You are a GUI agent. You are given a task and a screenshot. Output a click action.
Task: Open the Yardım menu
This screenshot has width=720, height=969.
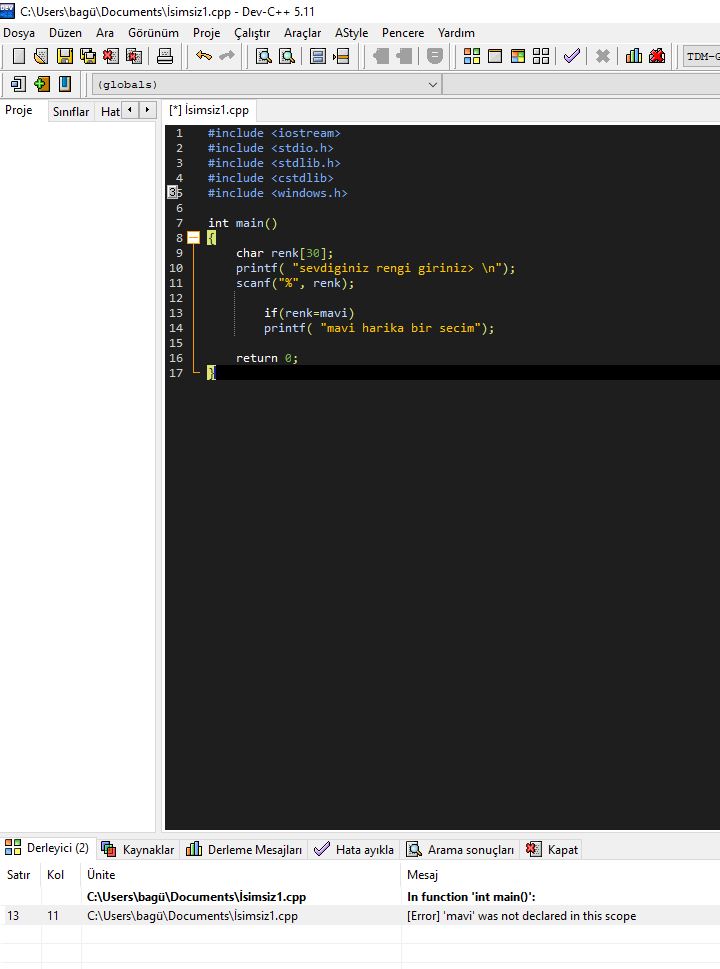pyautogui.click(x=456, y=33)
